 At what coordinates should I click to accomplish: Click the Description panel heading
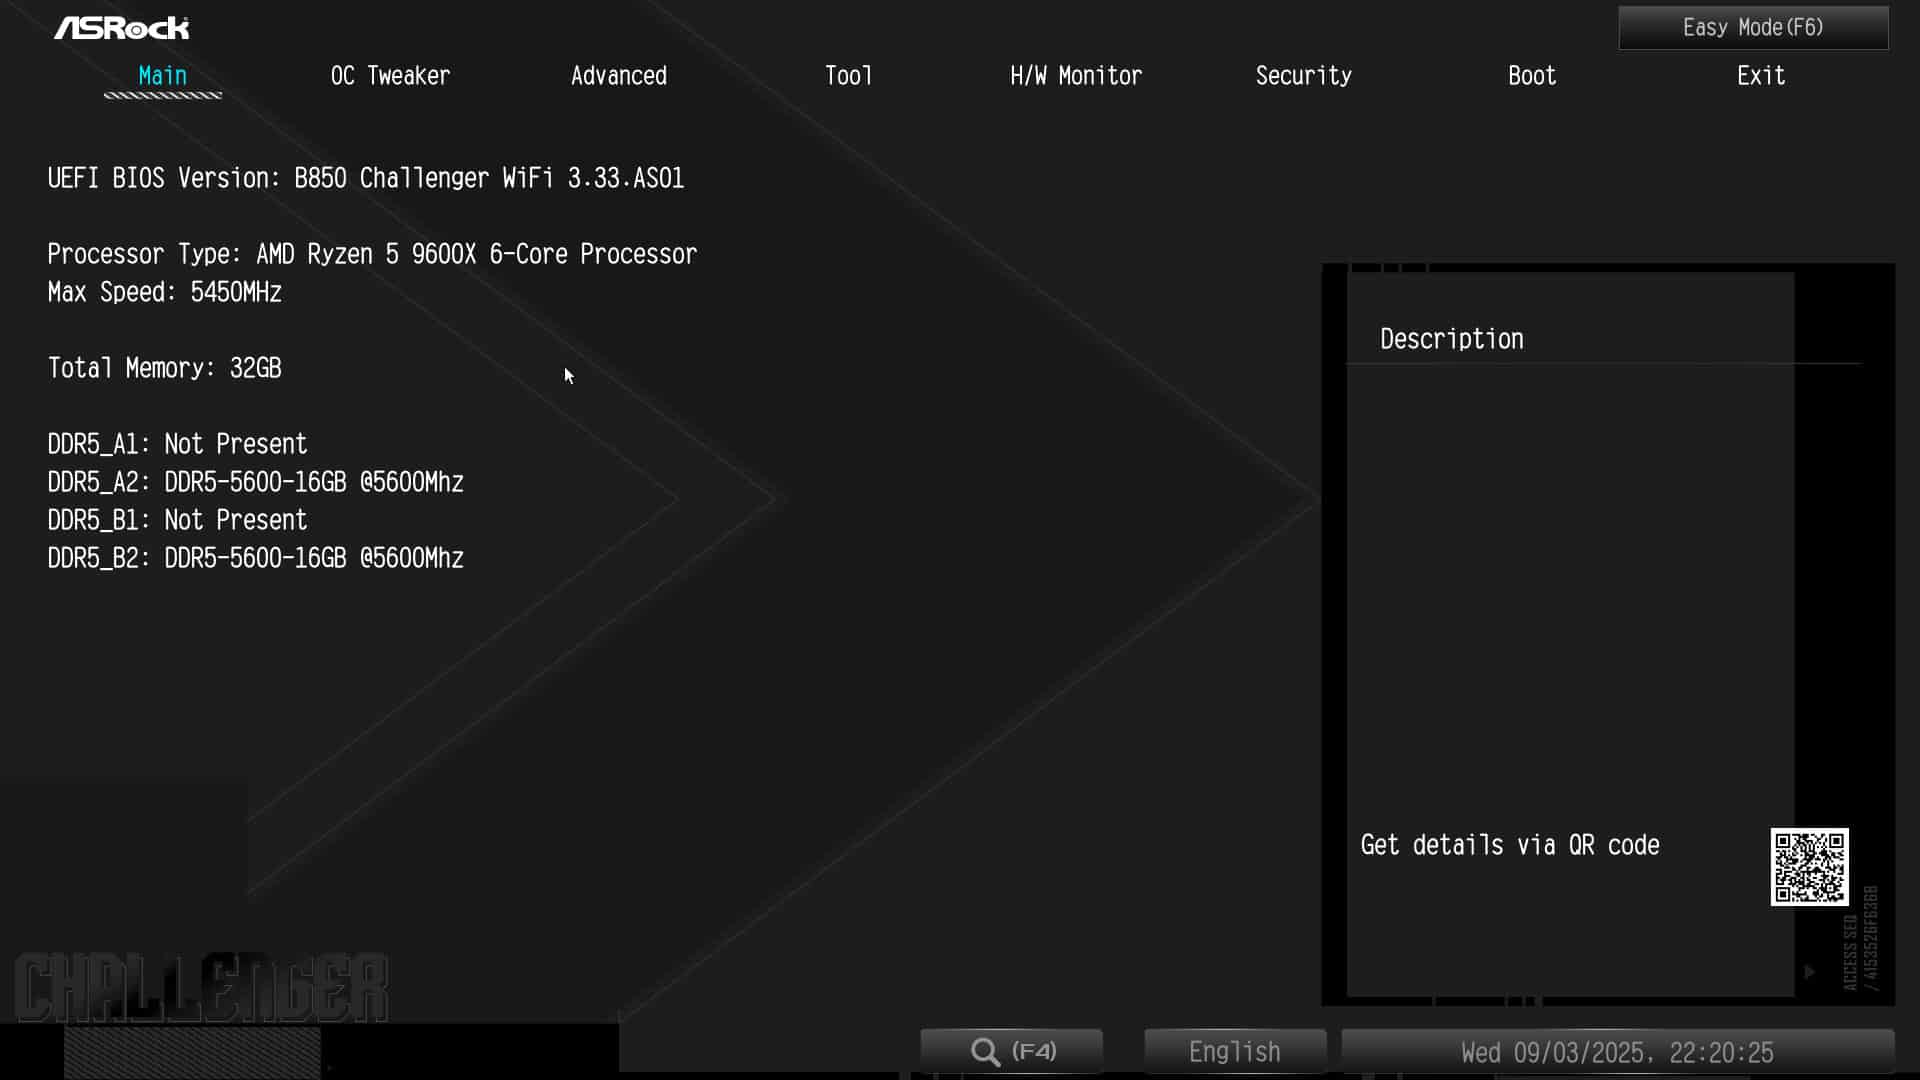point(1452,339)
